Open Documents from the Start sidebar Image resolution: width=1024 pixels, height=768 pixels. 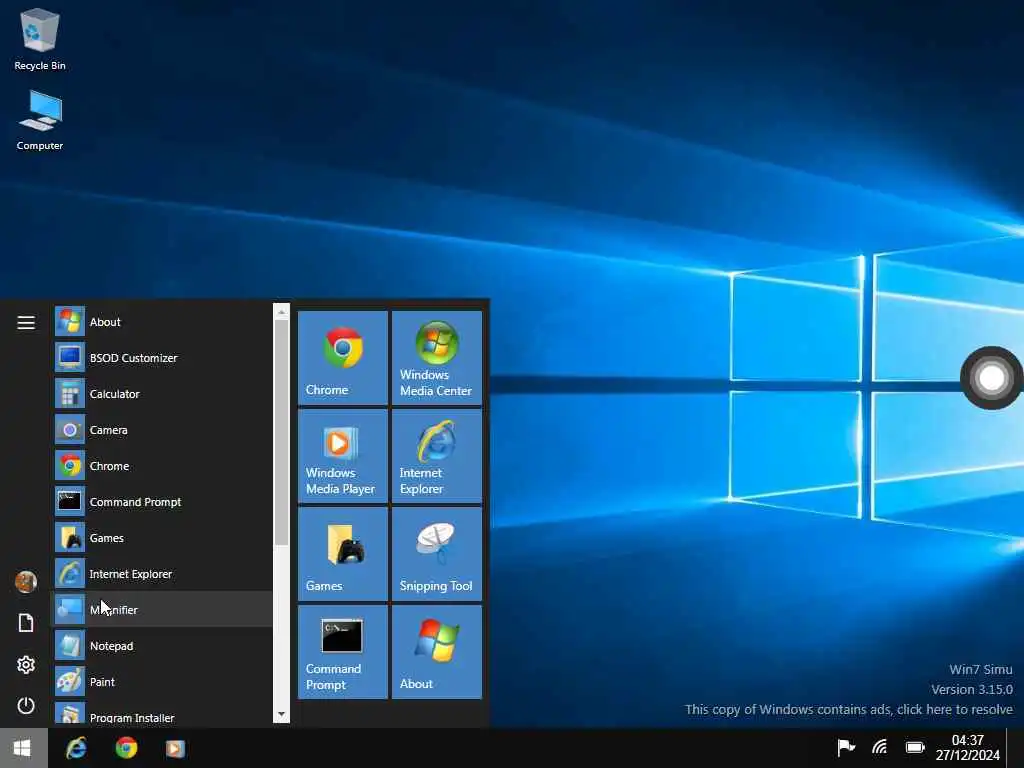26,623
